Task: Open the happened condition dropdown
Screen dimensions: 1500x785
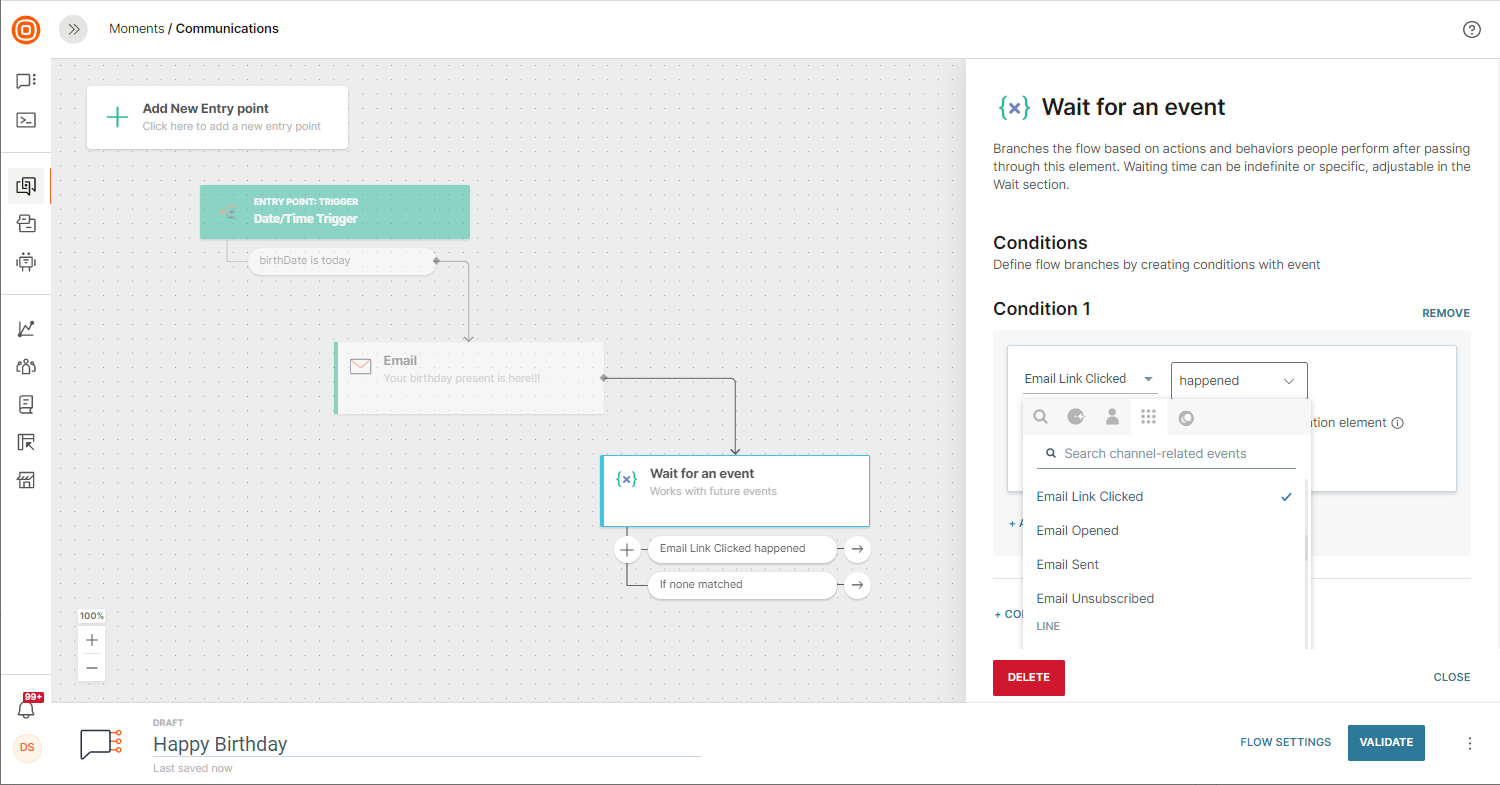Action: click(x=1238, y=381)
